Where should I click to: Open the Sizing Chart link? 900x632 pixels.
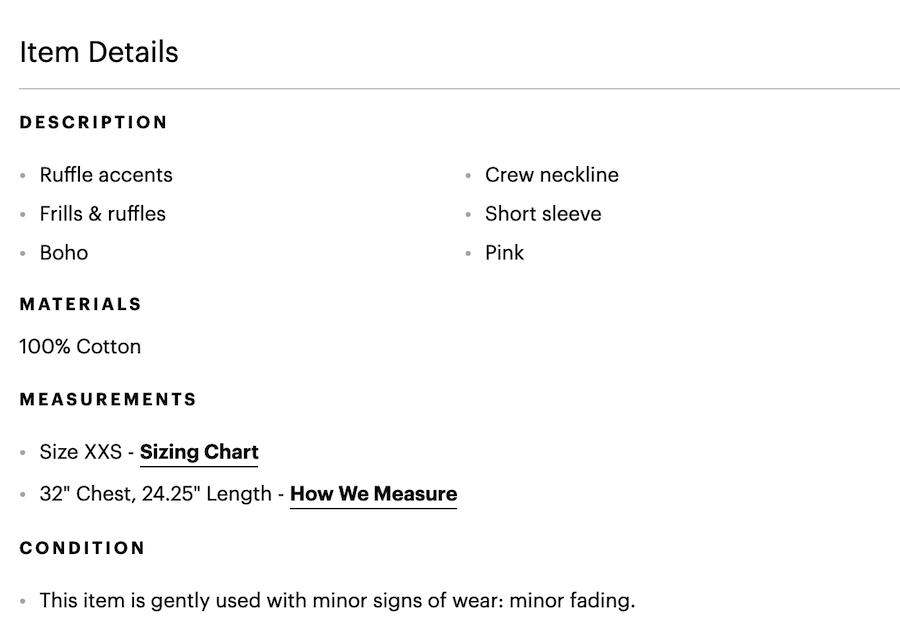[199, 452]
